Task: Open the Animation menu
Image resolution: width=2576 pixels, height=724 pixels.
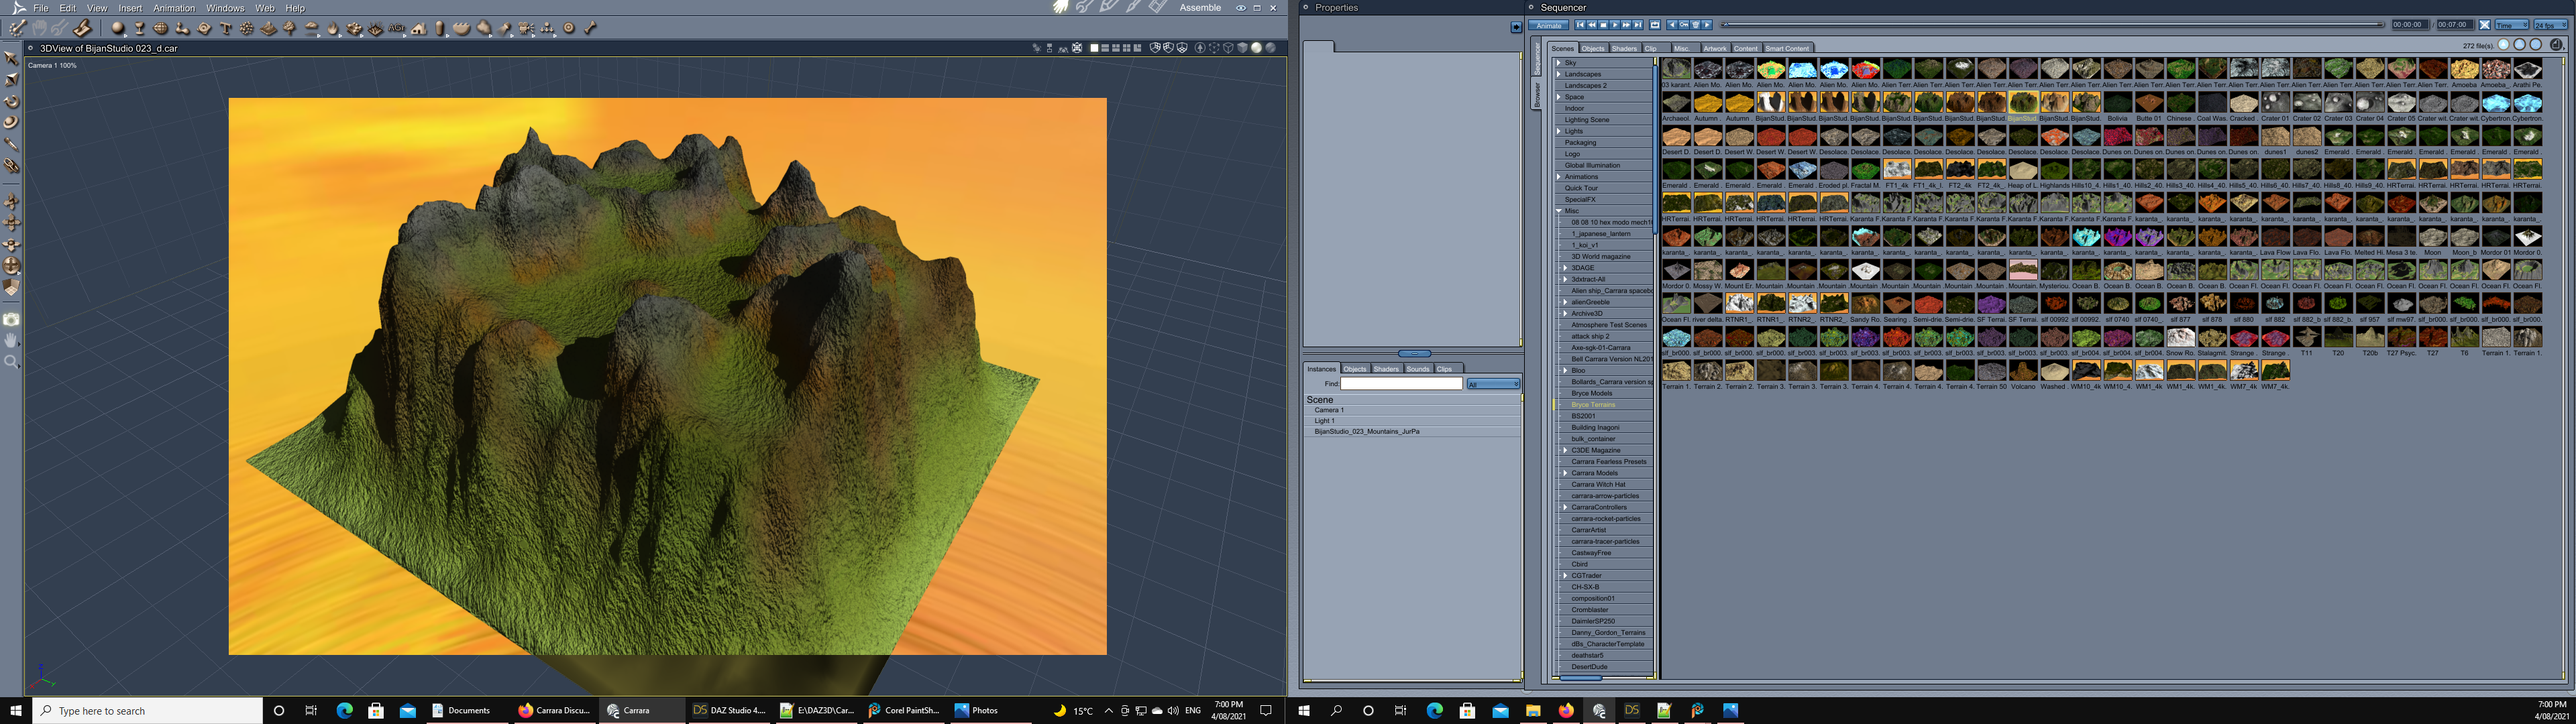Action: 173,8
